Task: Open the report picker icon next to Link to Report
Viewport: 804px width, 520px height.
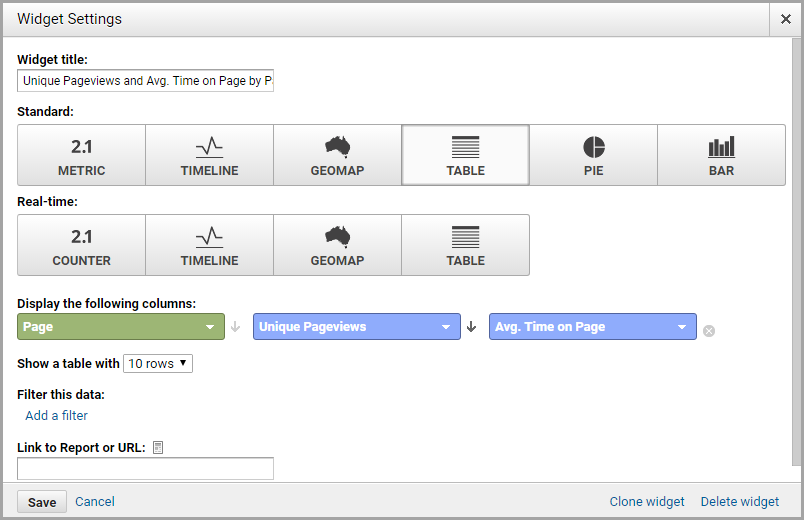Action: [158, 448]
